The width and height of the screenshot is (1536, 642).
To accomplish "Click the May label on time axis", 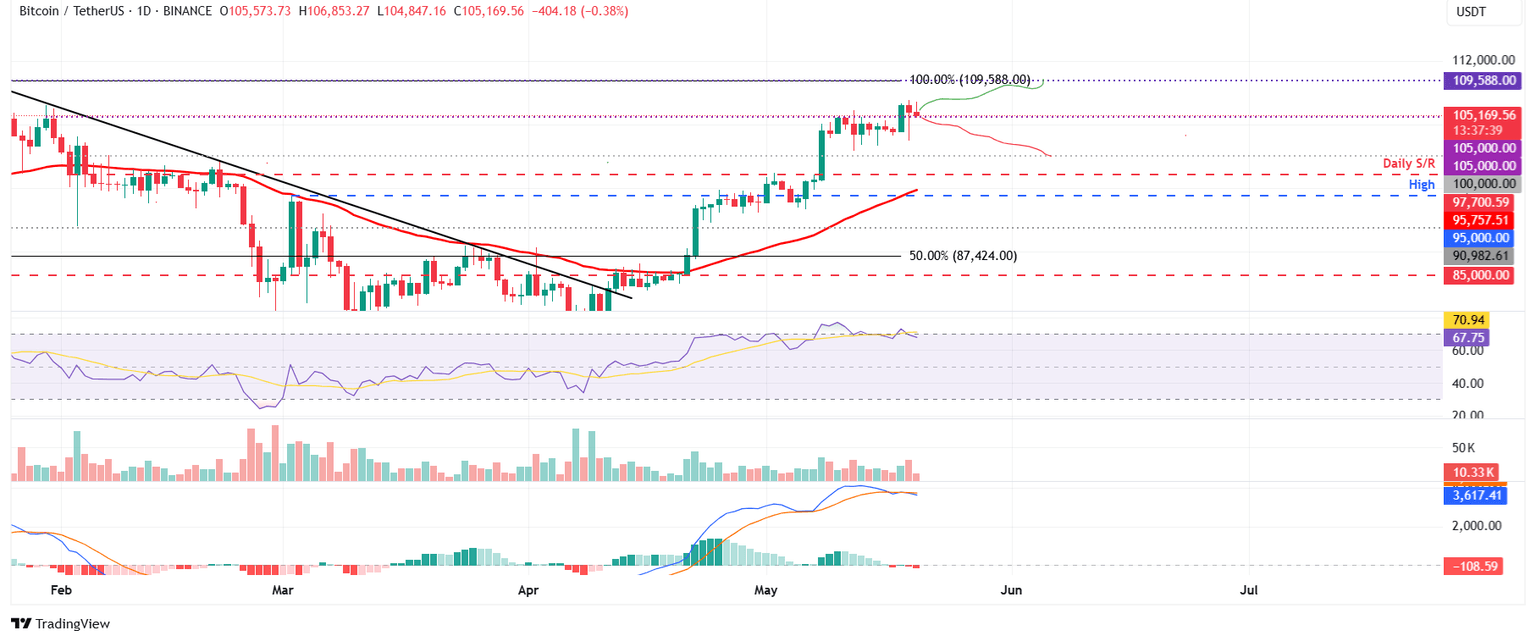I will click(x=766, y=590).
